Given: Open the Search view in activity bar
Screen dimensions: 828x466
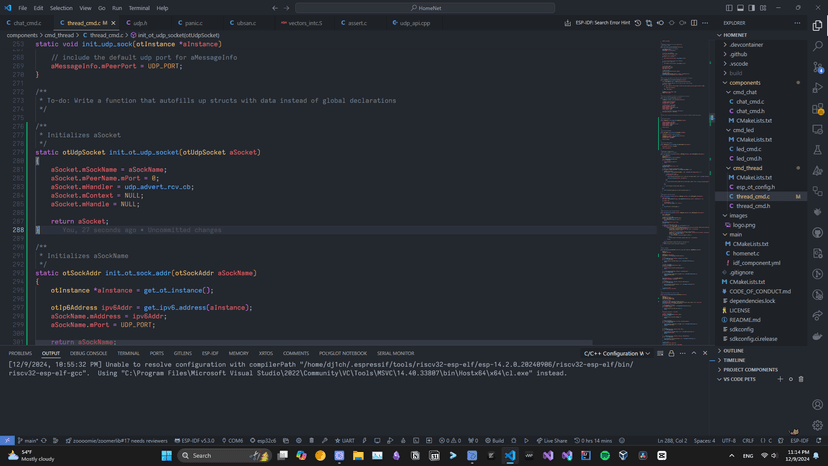Looking at the screenshot, I should pyautogui.click(x=817, y=46).
